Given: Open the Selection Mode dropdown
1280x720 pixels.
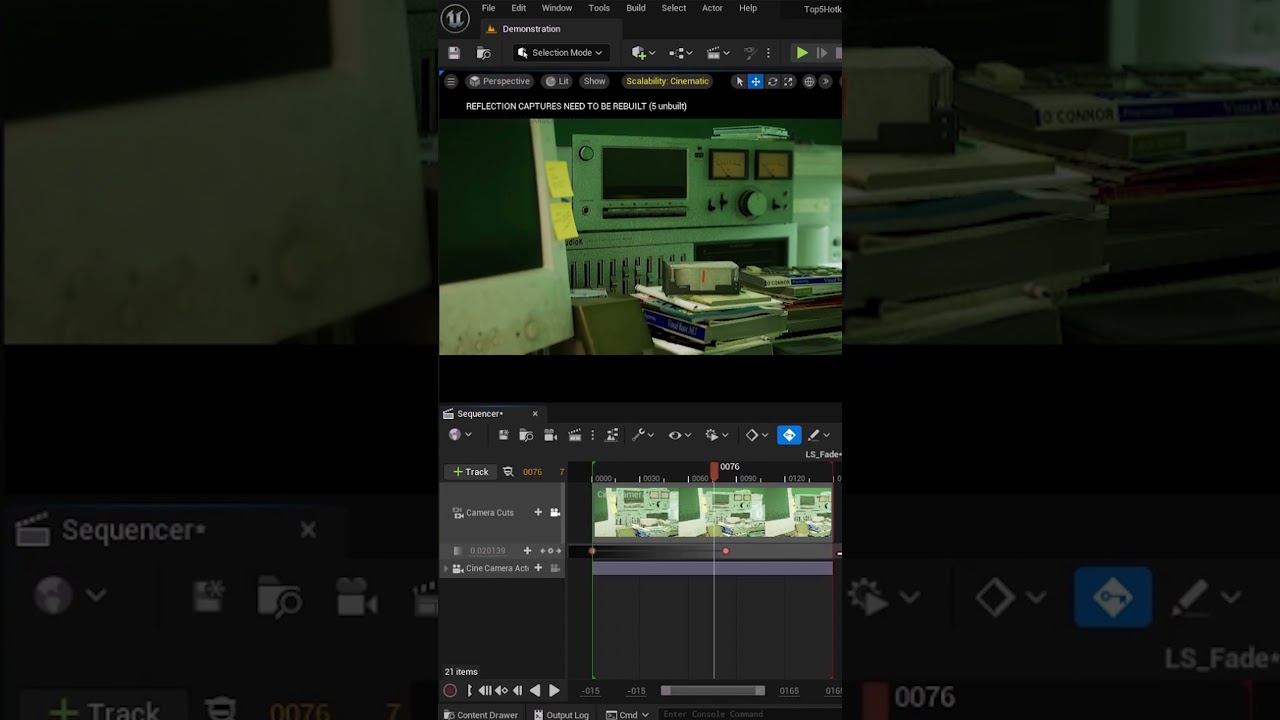Looking at the screenshot, I should (x=560, y=53).
